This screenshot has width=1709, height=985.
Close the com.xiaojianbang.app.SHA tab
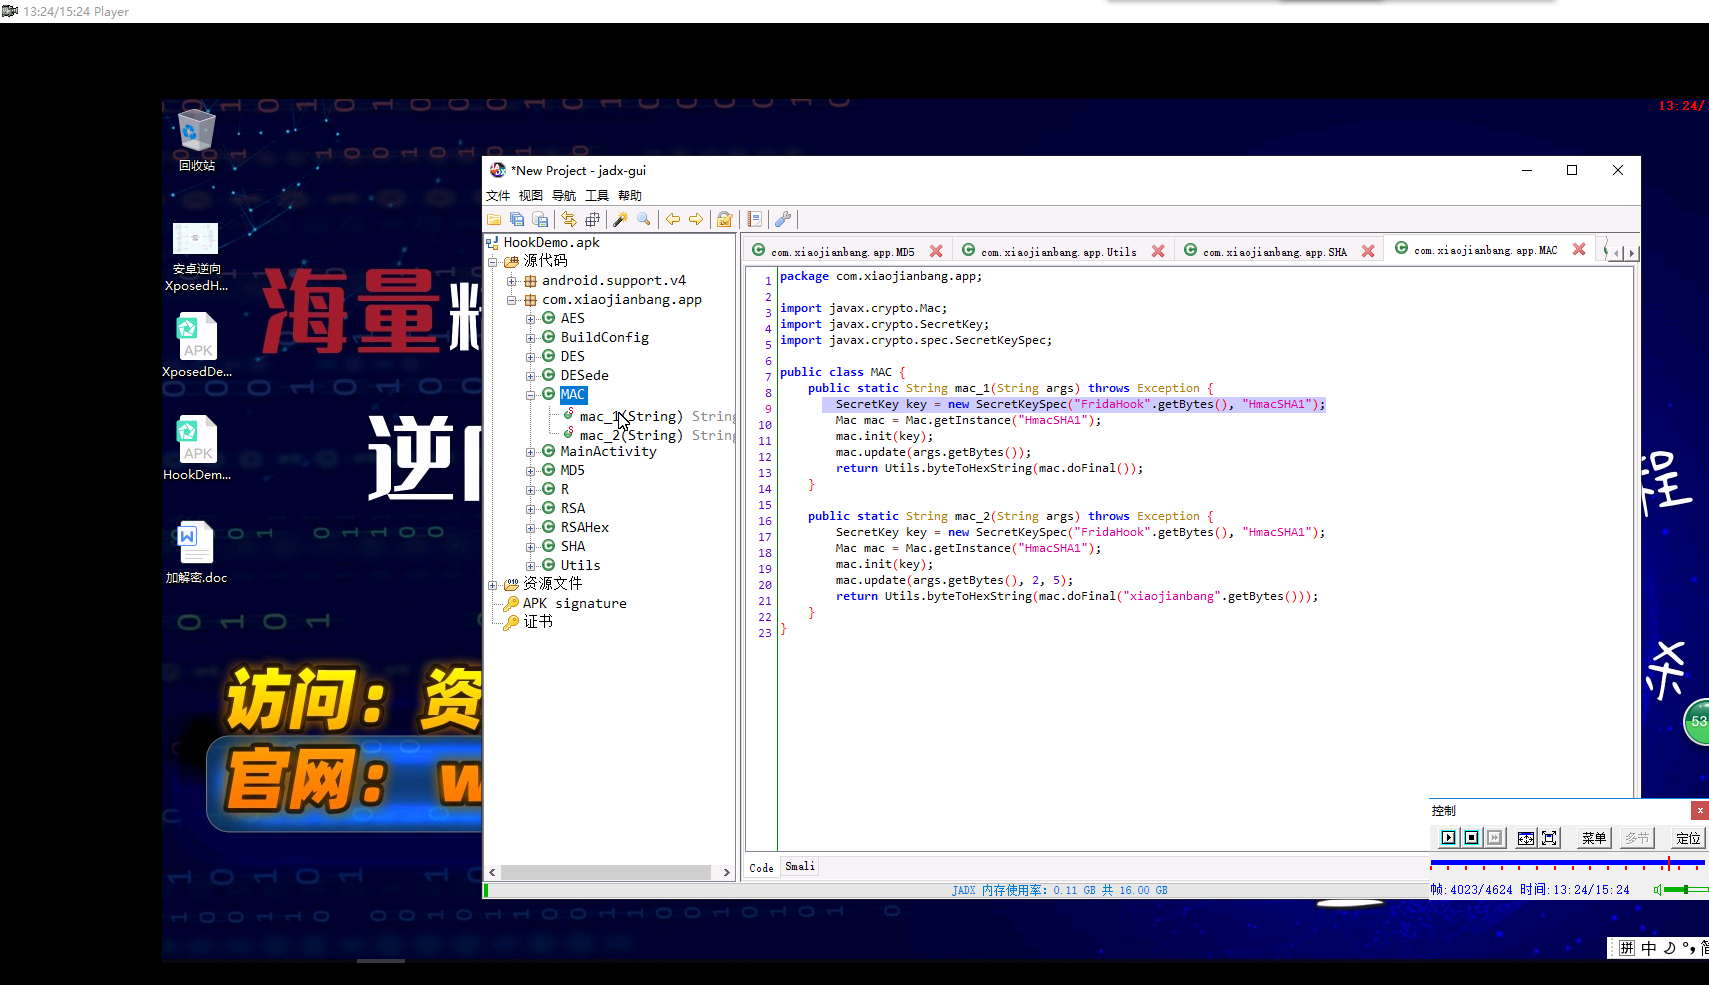point(1368,251)
